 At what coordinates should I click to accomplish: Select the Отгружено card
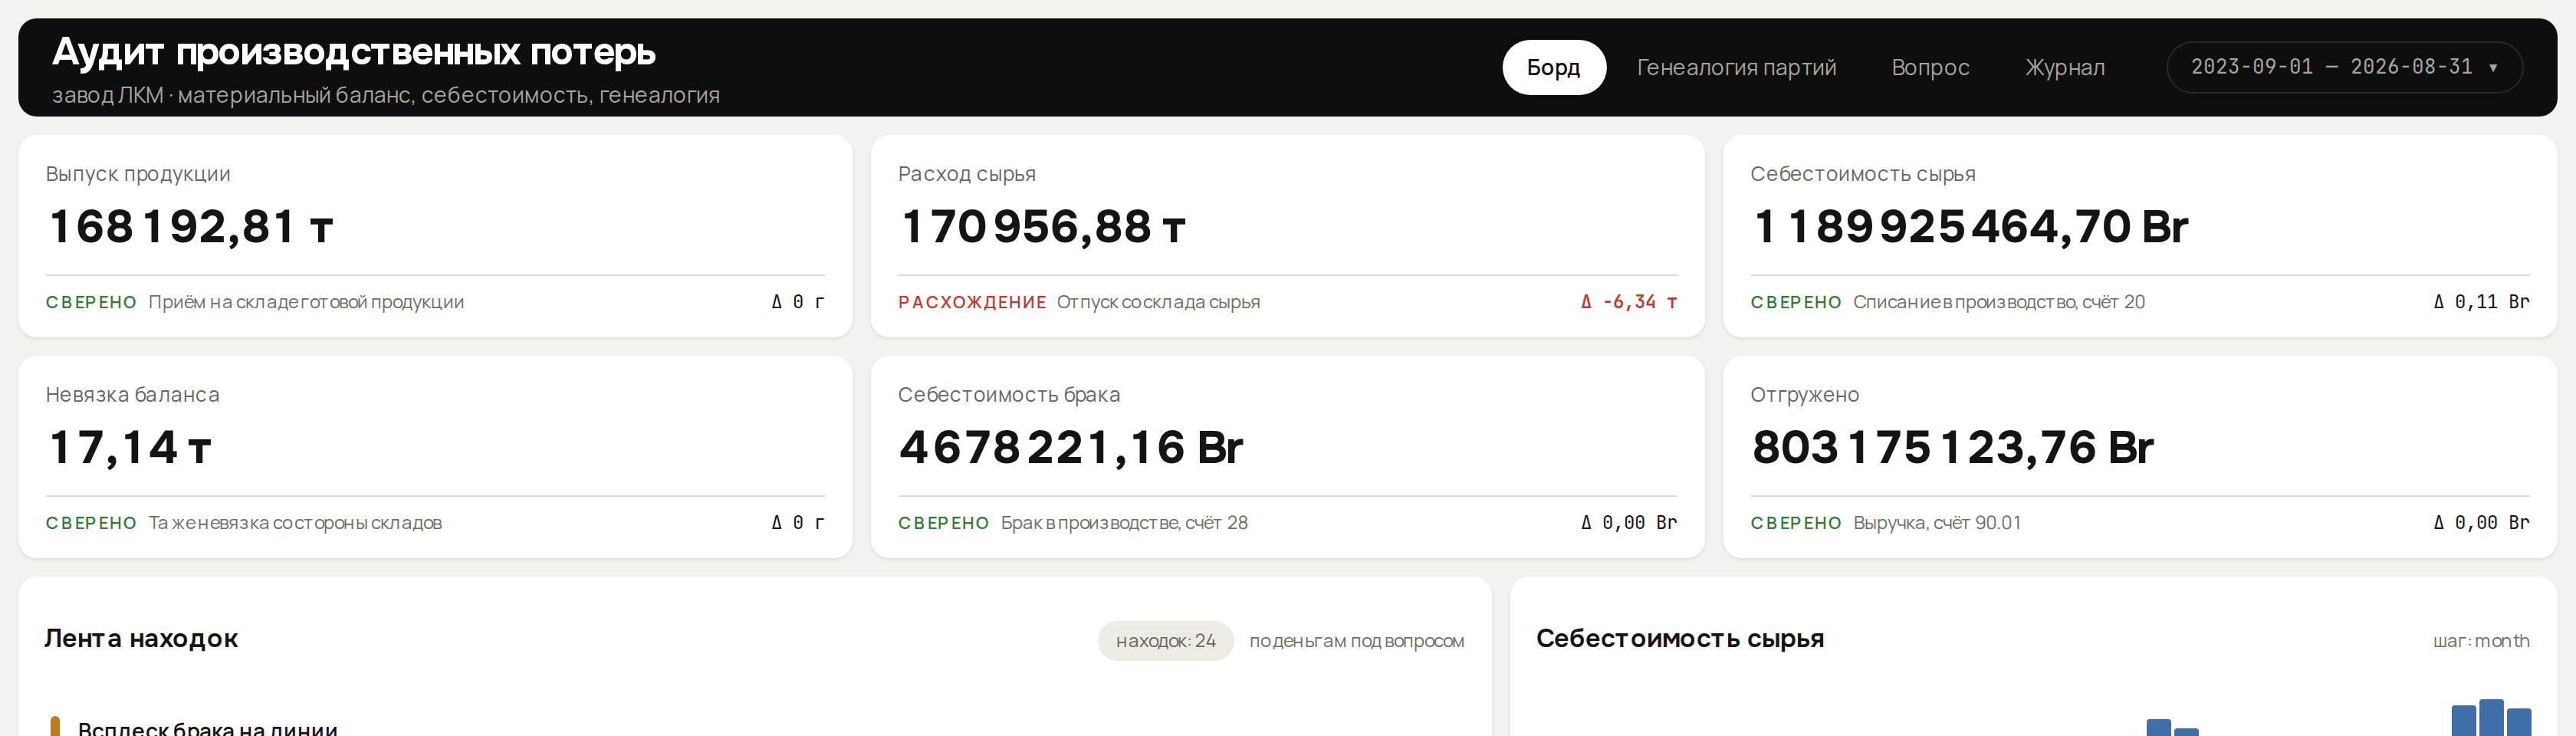pos(2140,457)
